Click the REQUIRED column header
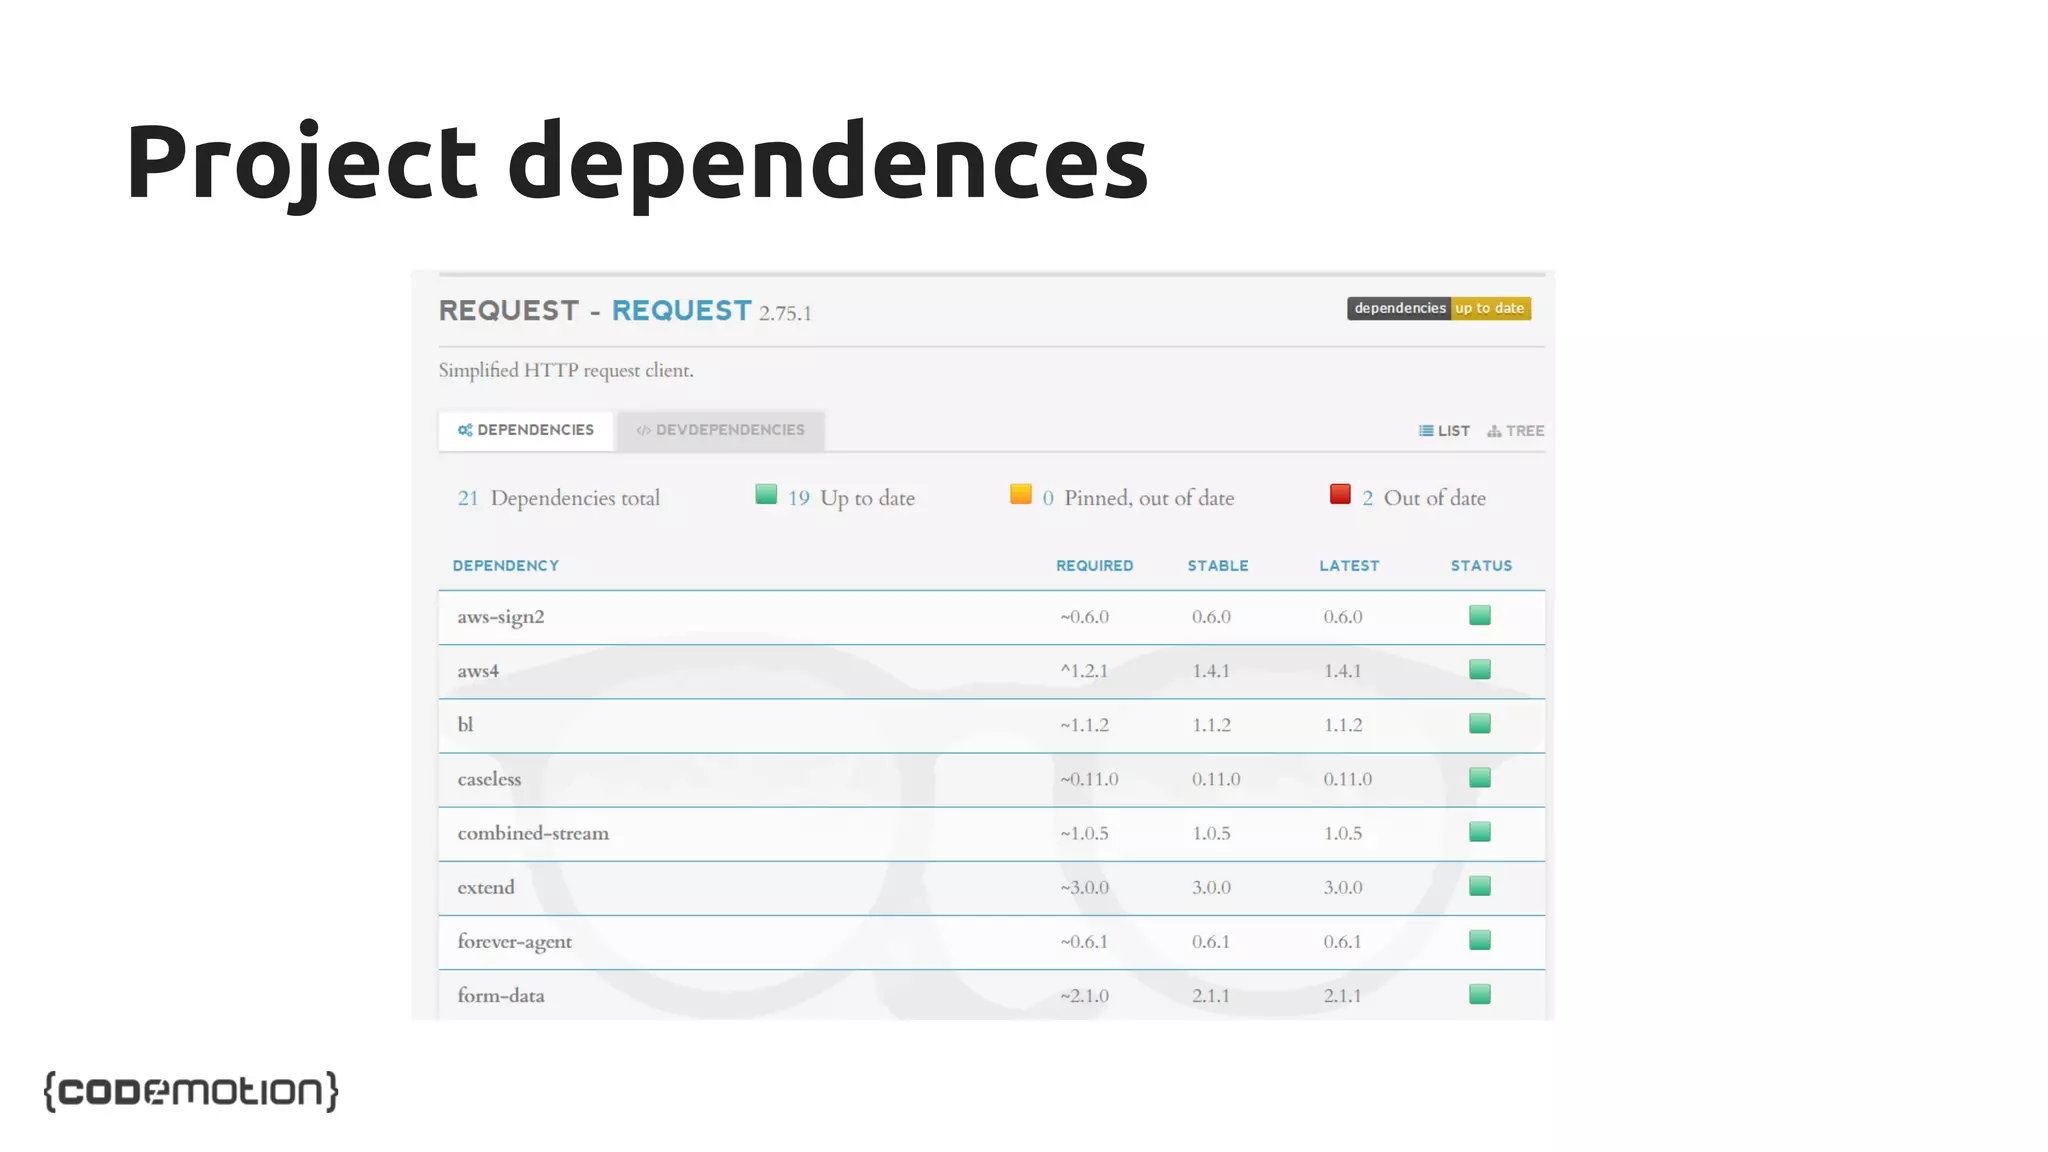 [x=1095, y=566]
